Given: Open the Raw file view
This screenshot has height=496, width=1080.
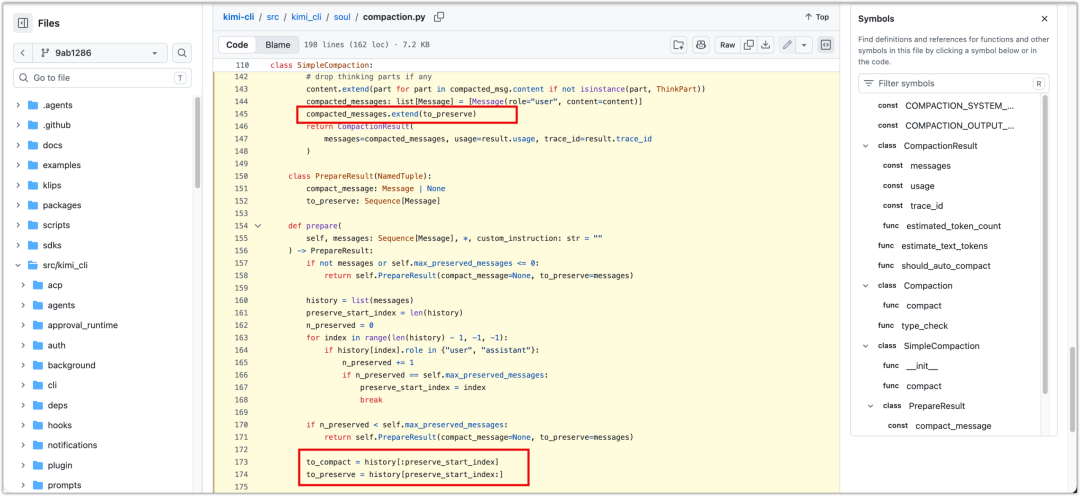Looking at the screenshot, I should point(727,45).
